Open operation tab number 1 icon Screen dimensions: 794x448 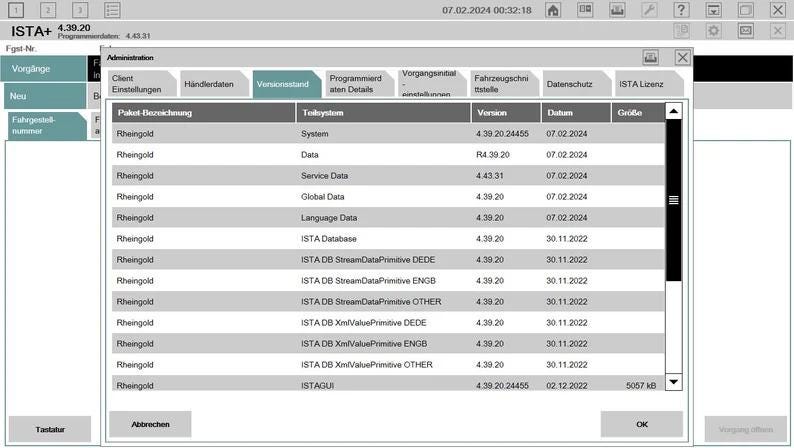(16, 10)
